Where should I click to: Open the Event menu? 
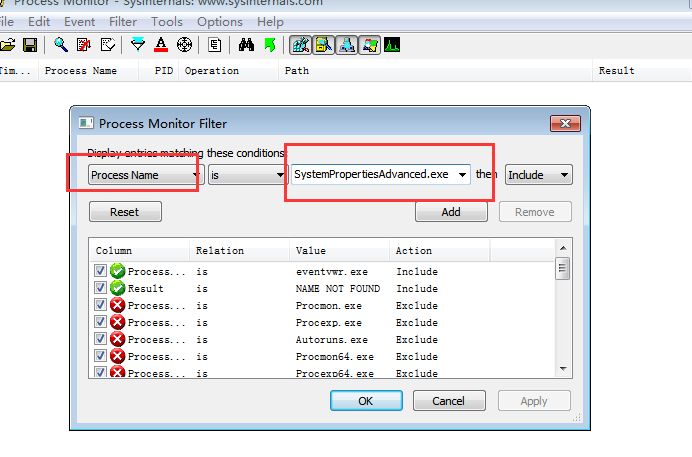coord(79,22)
